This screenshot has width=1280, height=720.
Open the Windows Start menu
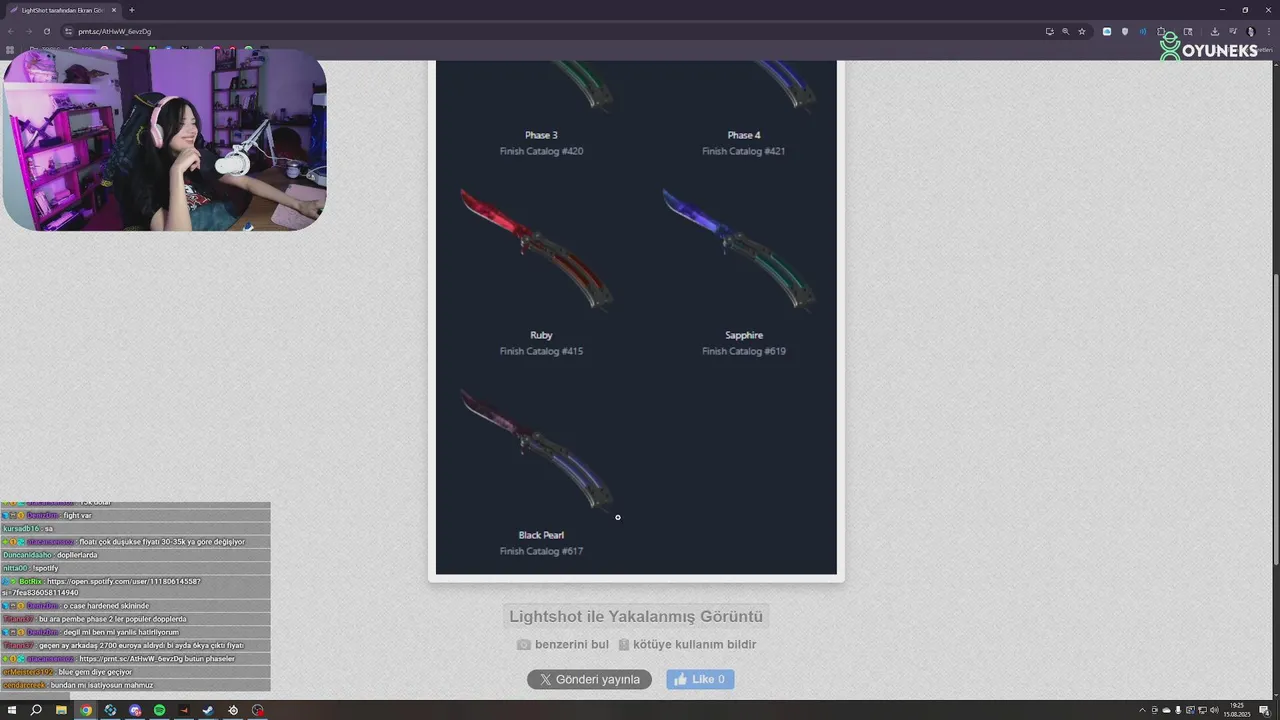point(11,710)
